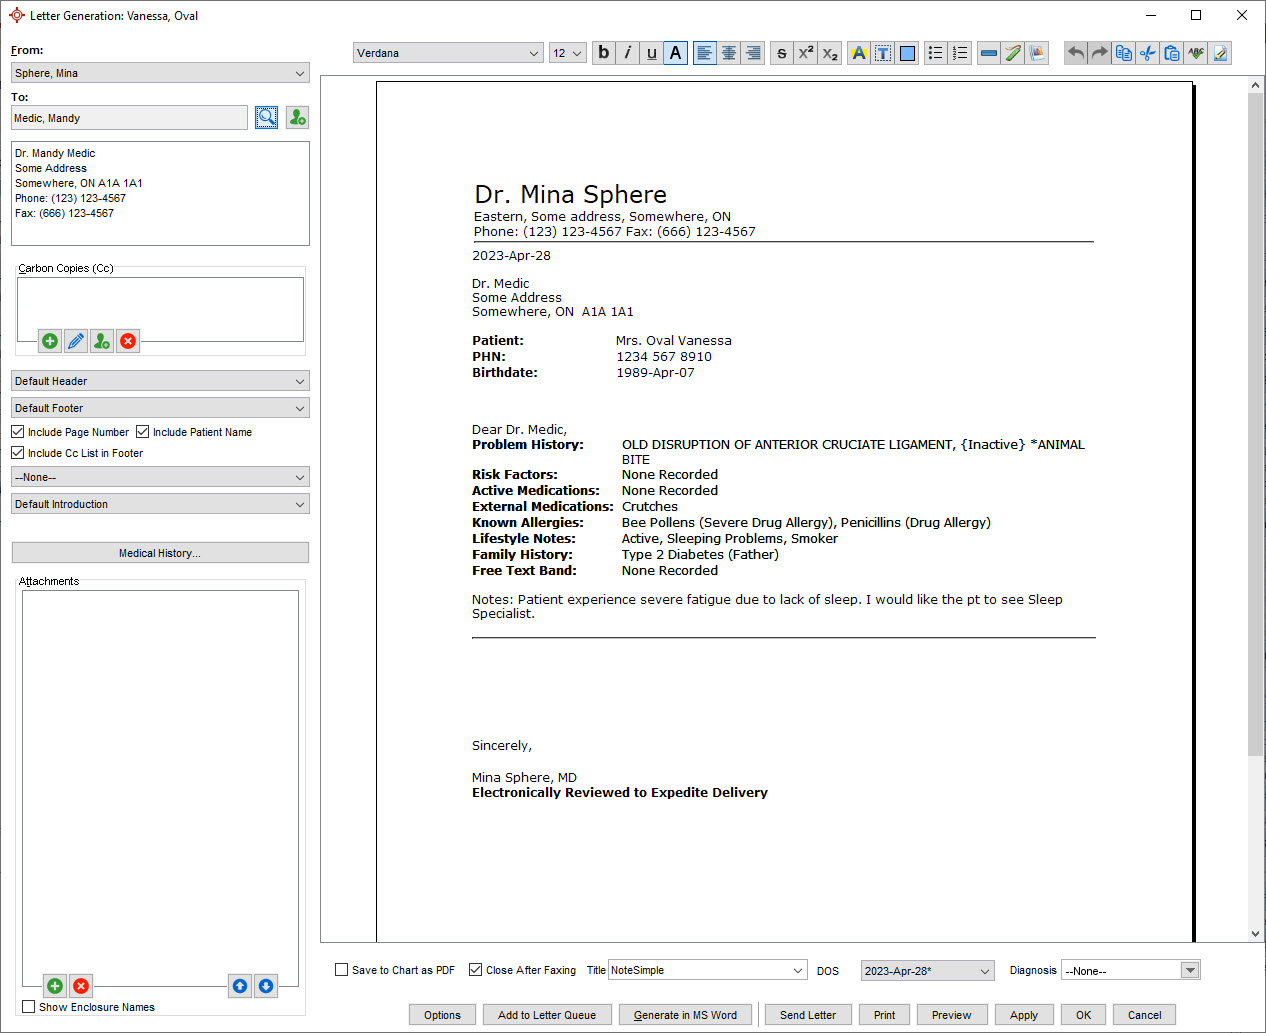This screenshot has height=1033, width=1266.
Task: Open the font color tool
Action: point(858,52)
